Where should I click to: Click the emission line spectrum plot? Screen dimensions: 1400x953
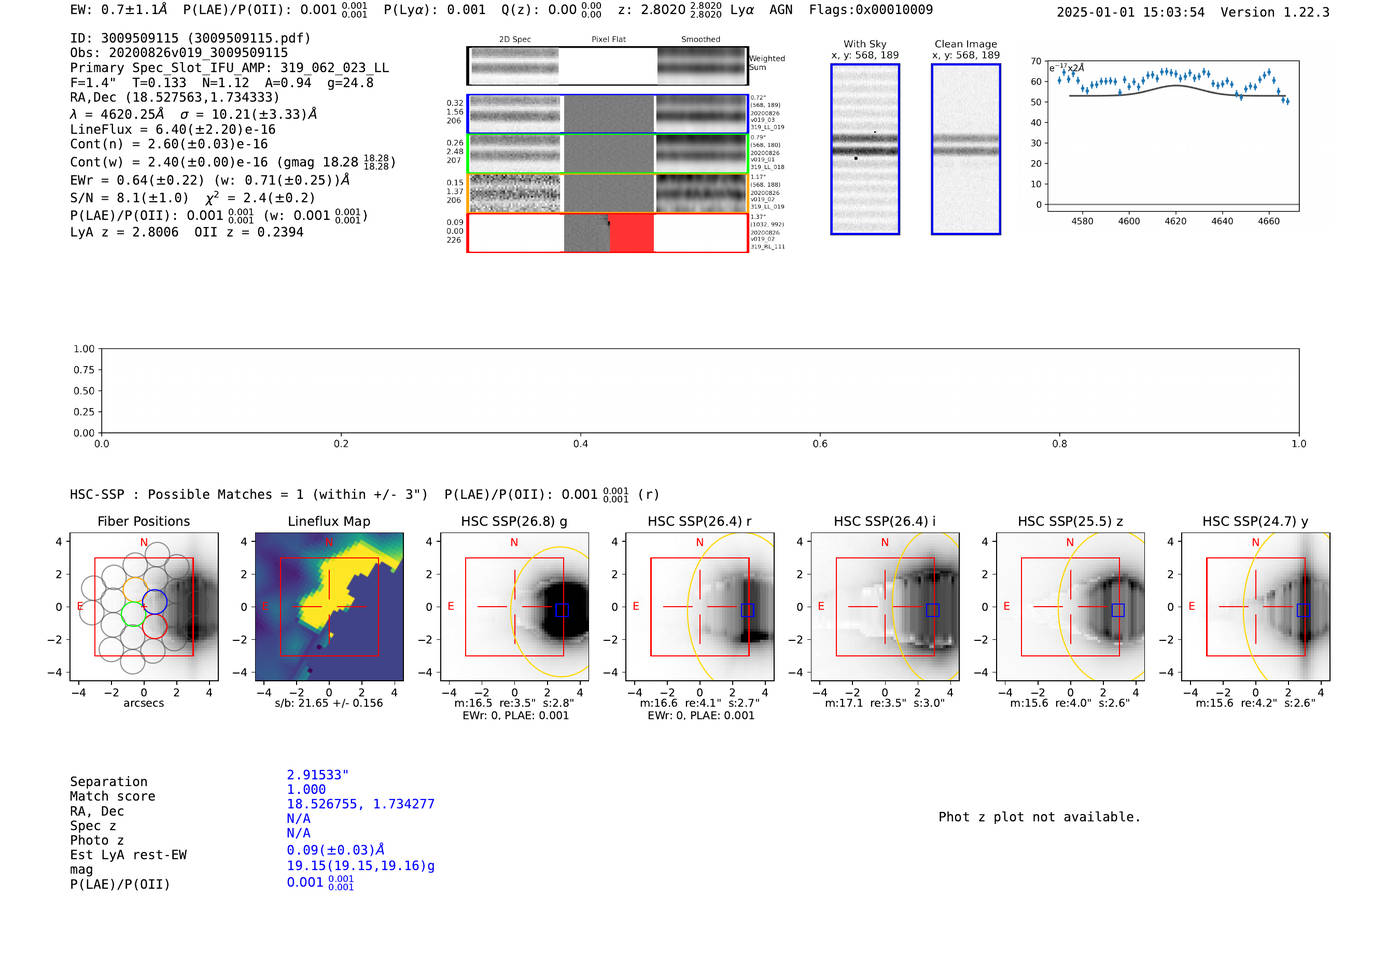[1172, 136]
